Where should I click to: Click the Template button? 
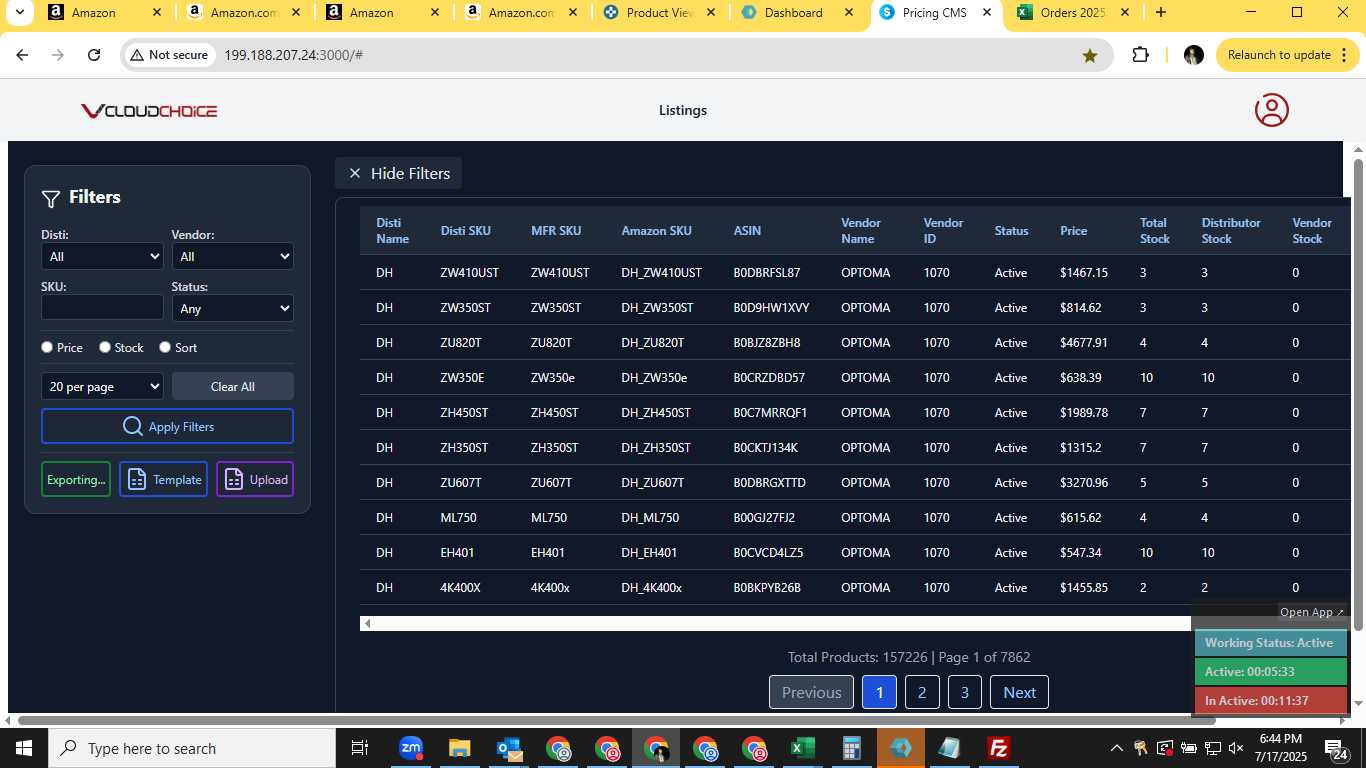click(x=164, y=479)
